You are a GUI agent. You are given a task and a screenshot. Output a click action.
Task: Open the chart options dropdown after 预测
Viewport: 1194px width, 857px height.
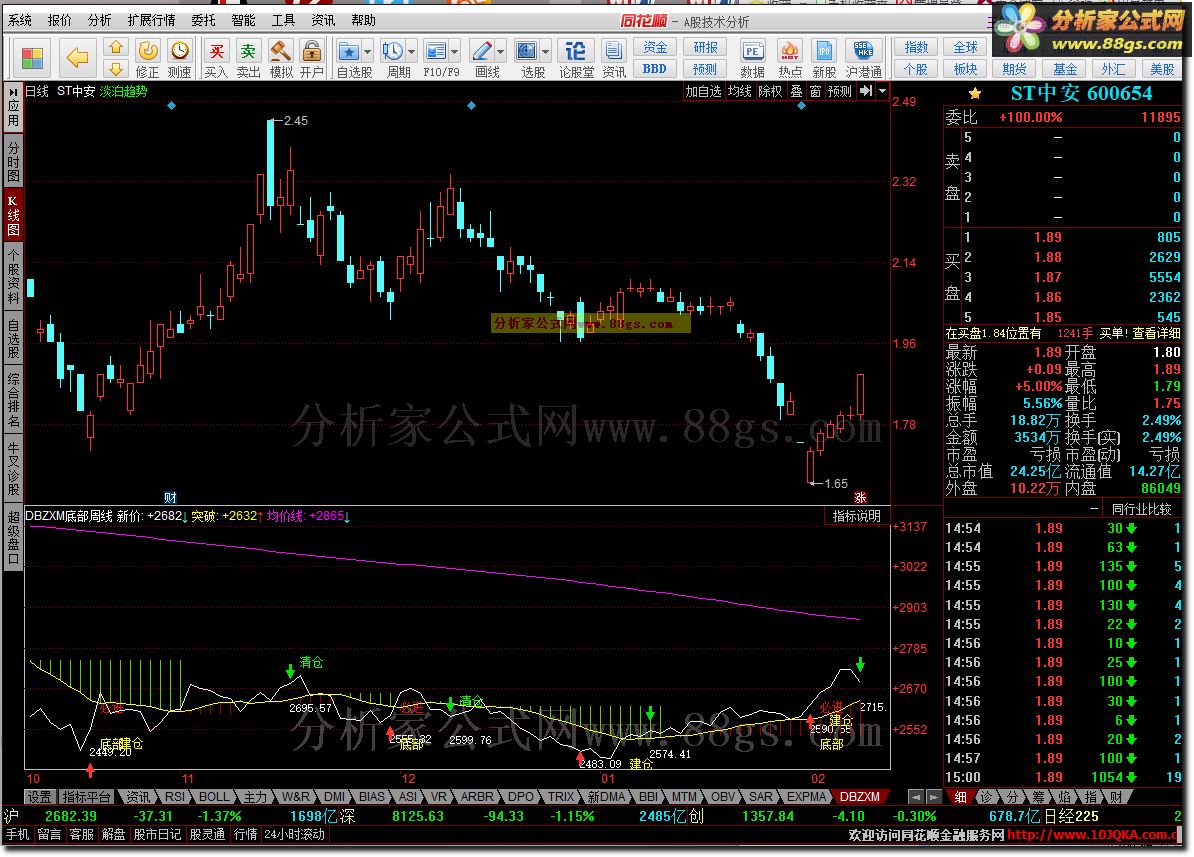883,91
